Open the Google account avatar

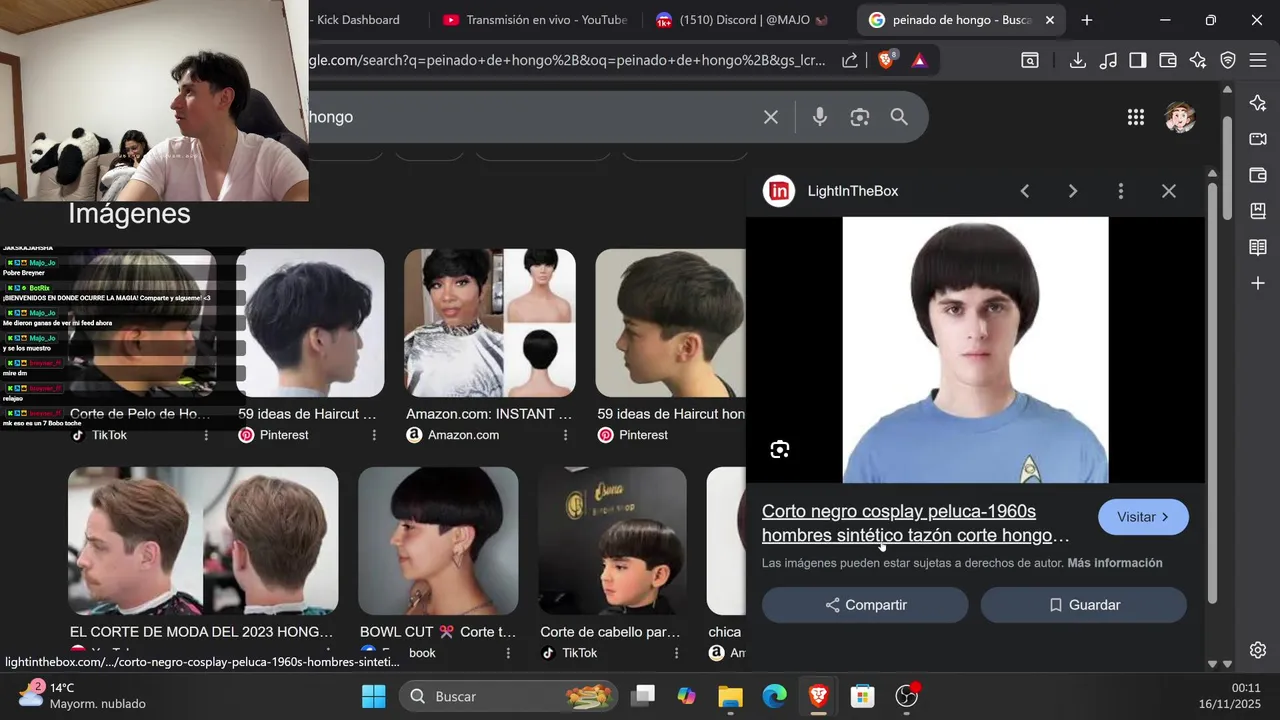(1180, 117)
